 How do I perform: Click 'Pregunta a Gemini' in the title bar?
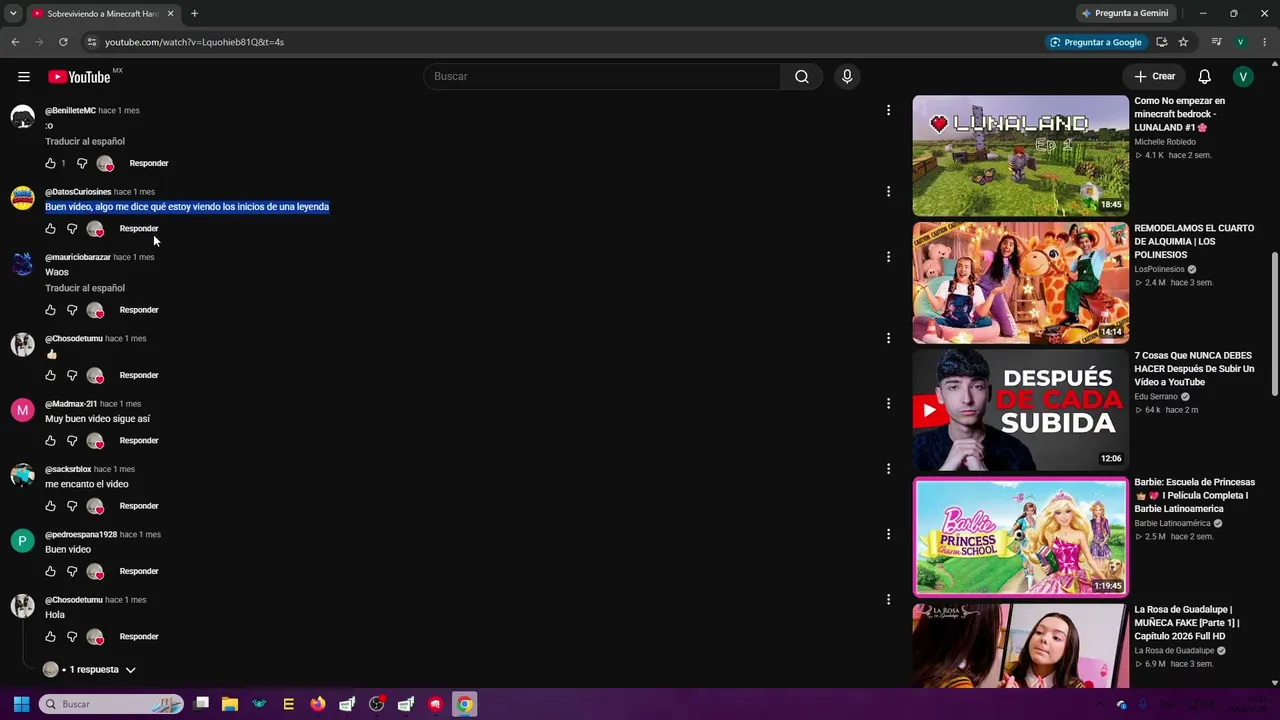(1125, 13)
